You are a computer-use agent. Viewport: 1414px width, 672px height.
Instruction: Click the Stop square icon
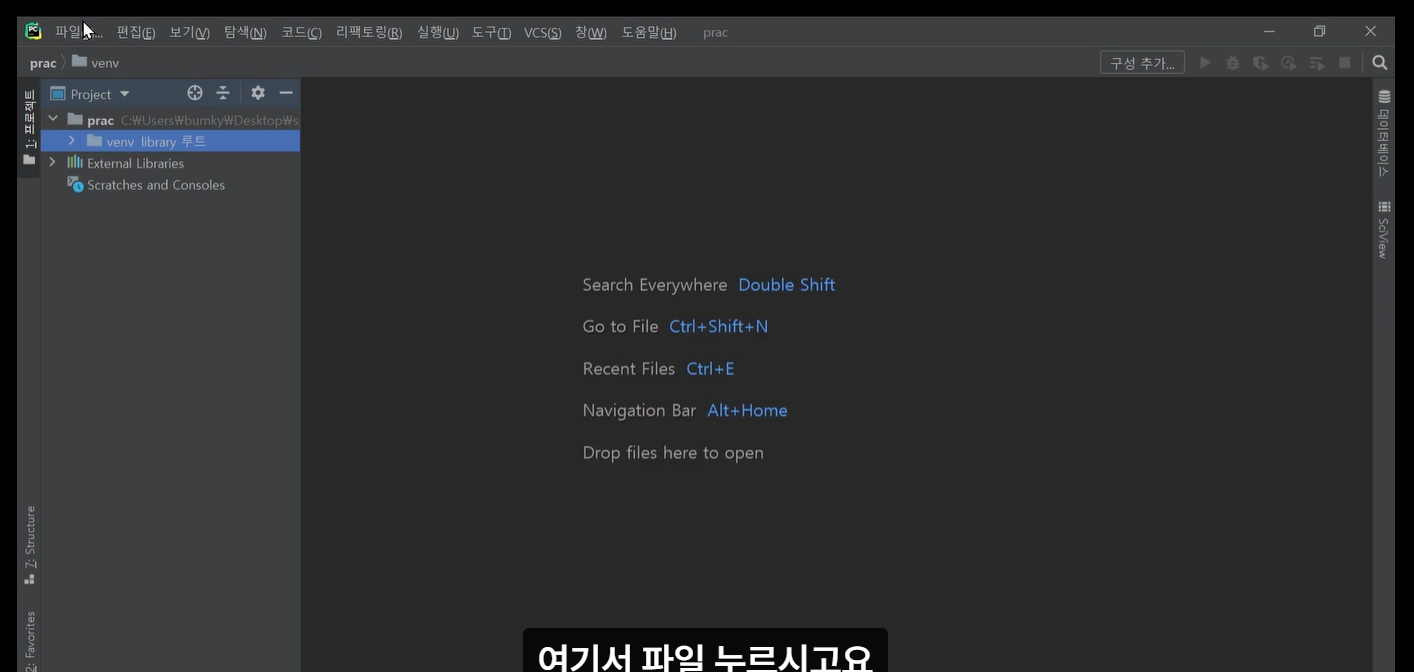pos(1345,63)
